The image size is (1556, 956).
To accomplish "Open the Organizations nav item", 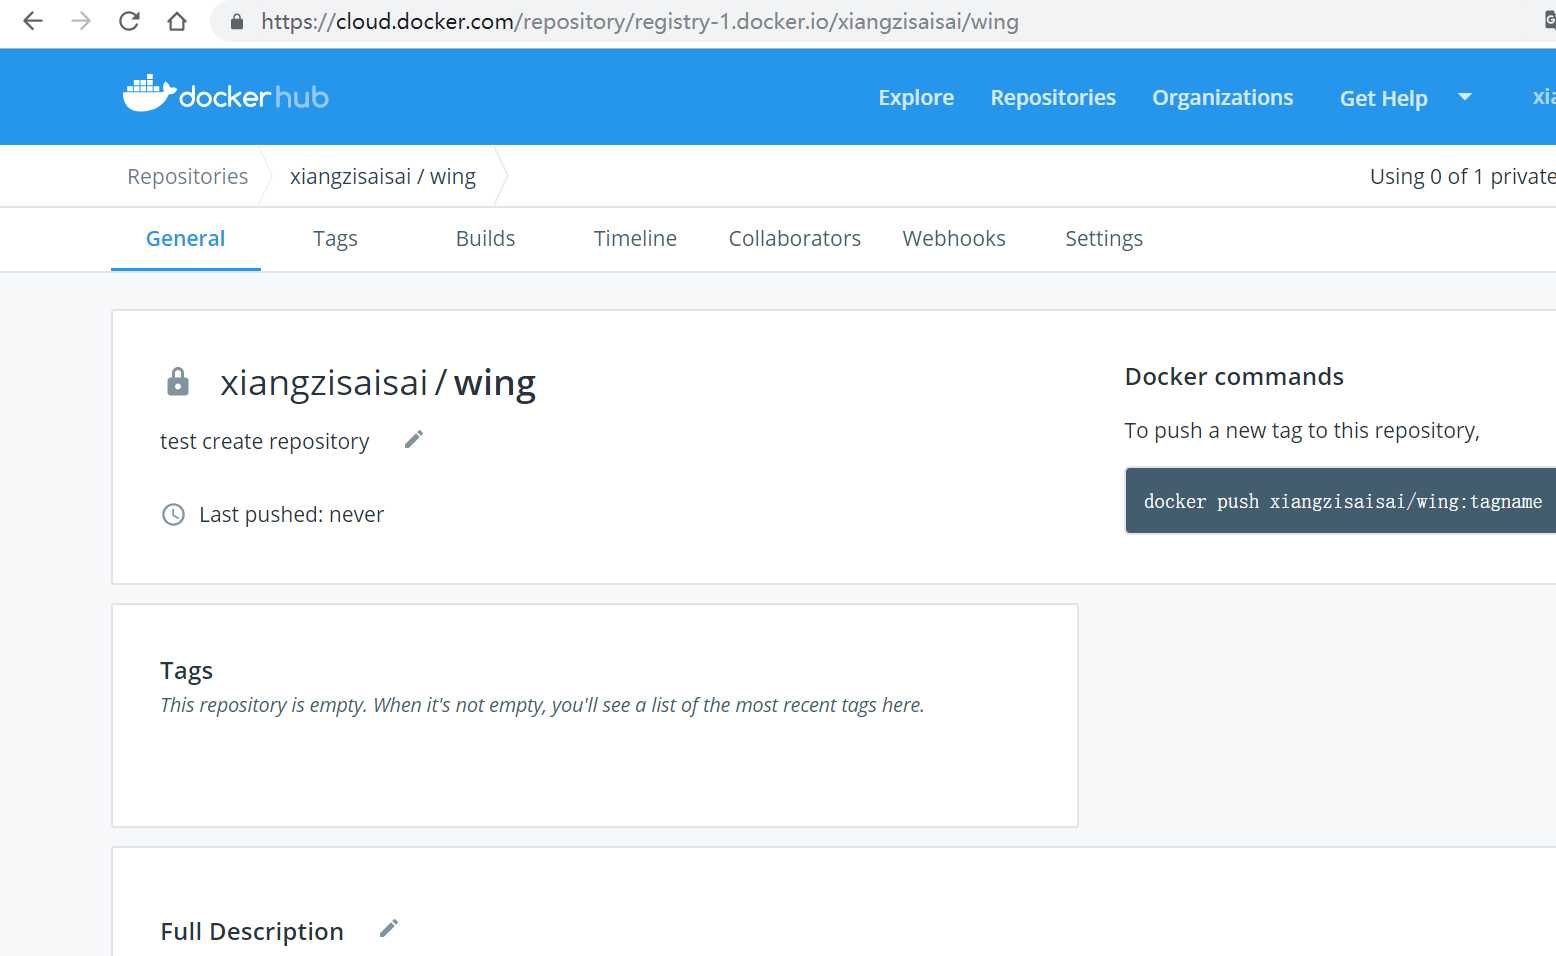I will click(x=1222, y=97).
